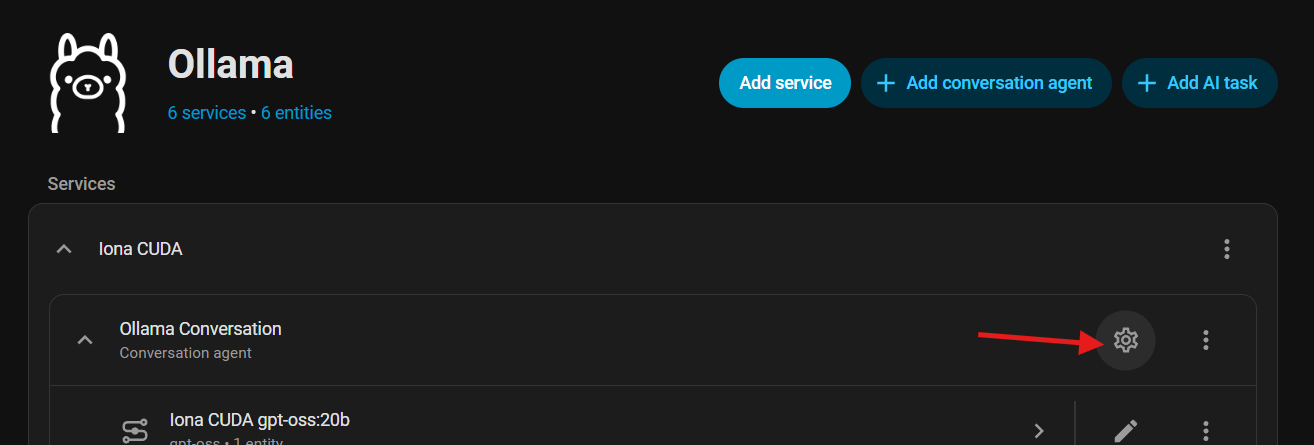1314x445 pixels.
Task: Click the Ollama integration heading
Action: click(x=230, y=64)
